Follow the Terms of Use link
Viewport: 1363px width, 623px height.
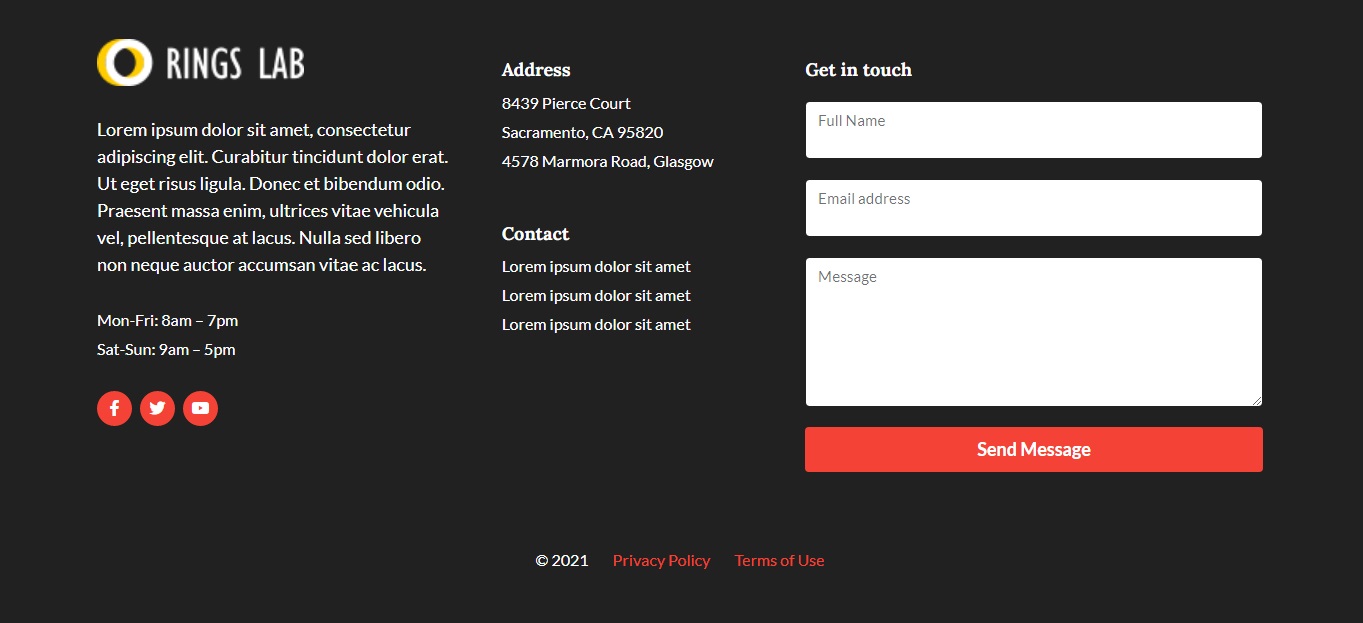(779, 561)
